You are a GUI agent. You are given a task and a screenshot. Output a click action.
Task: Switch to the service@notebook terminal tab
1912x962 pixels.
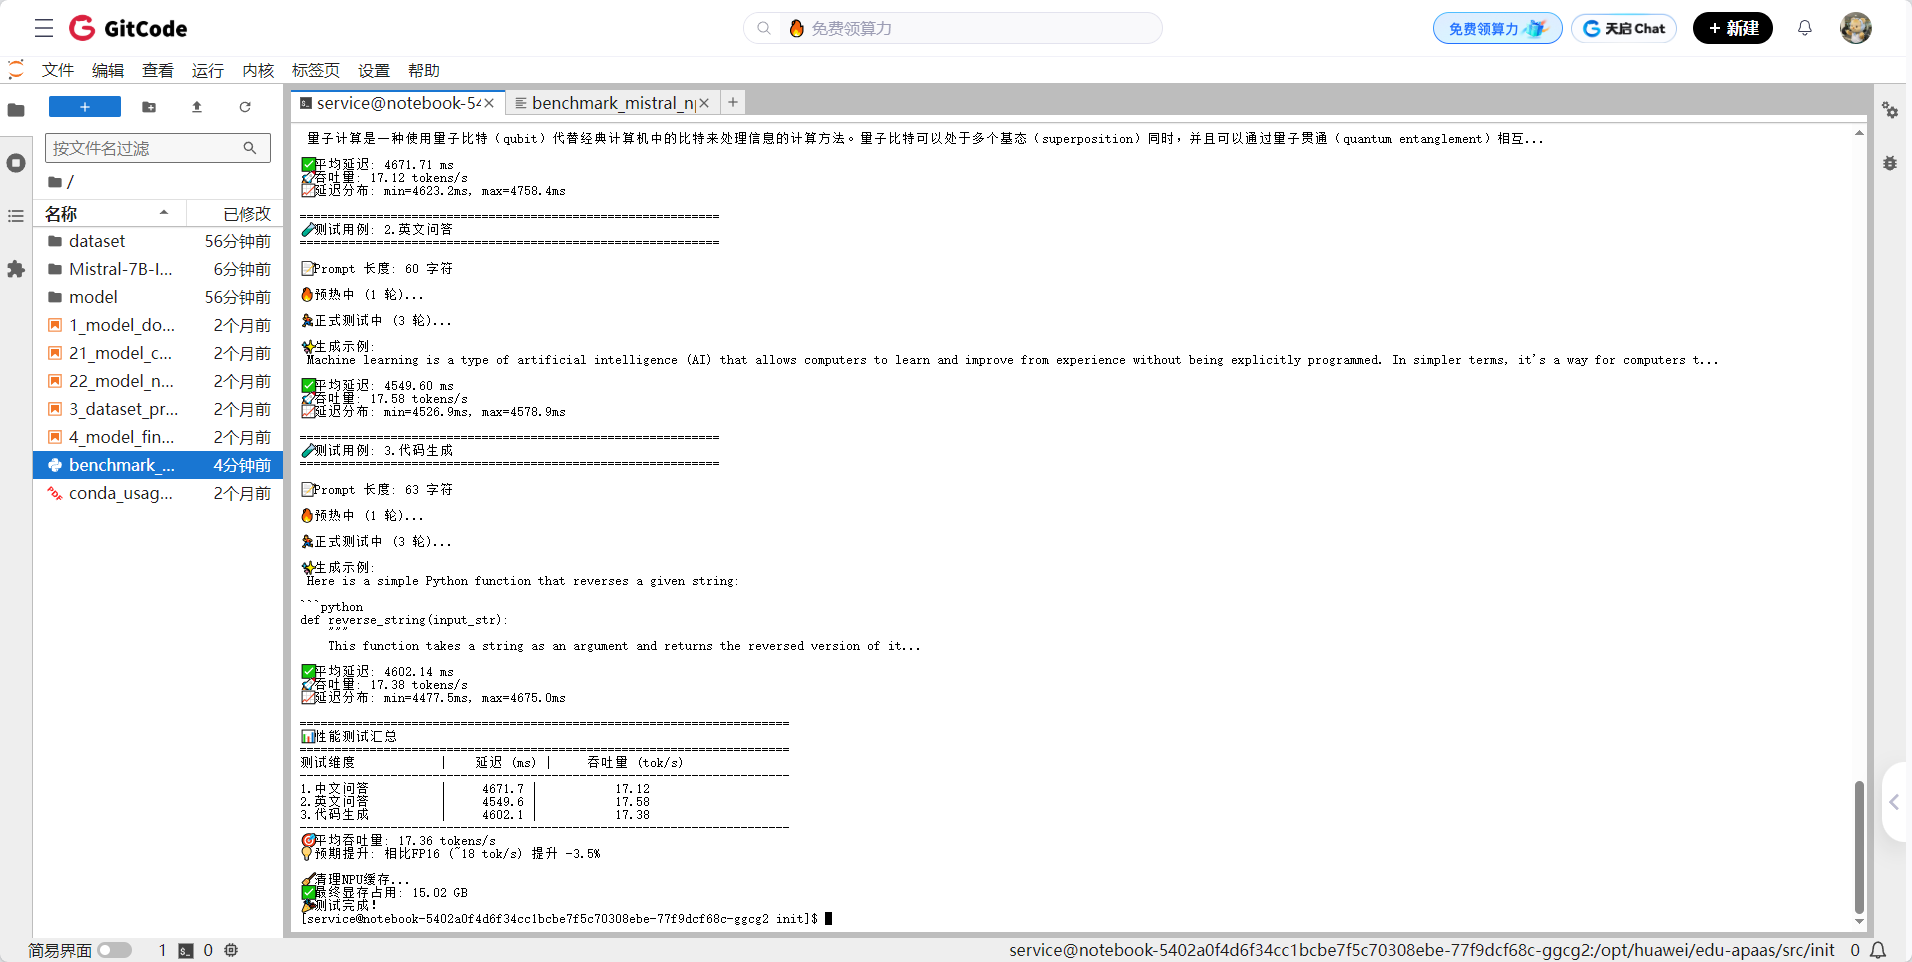(x=397, y=103)
